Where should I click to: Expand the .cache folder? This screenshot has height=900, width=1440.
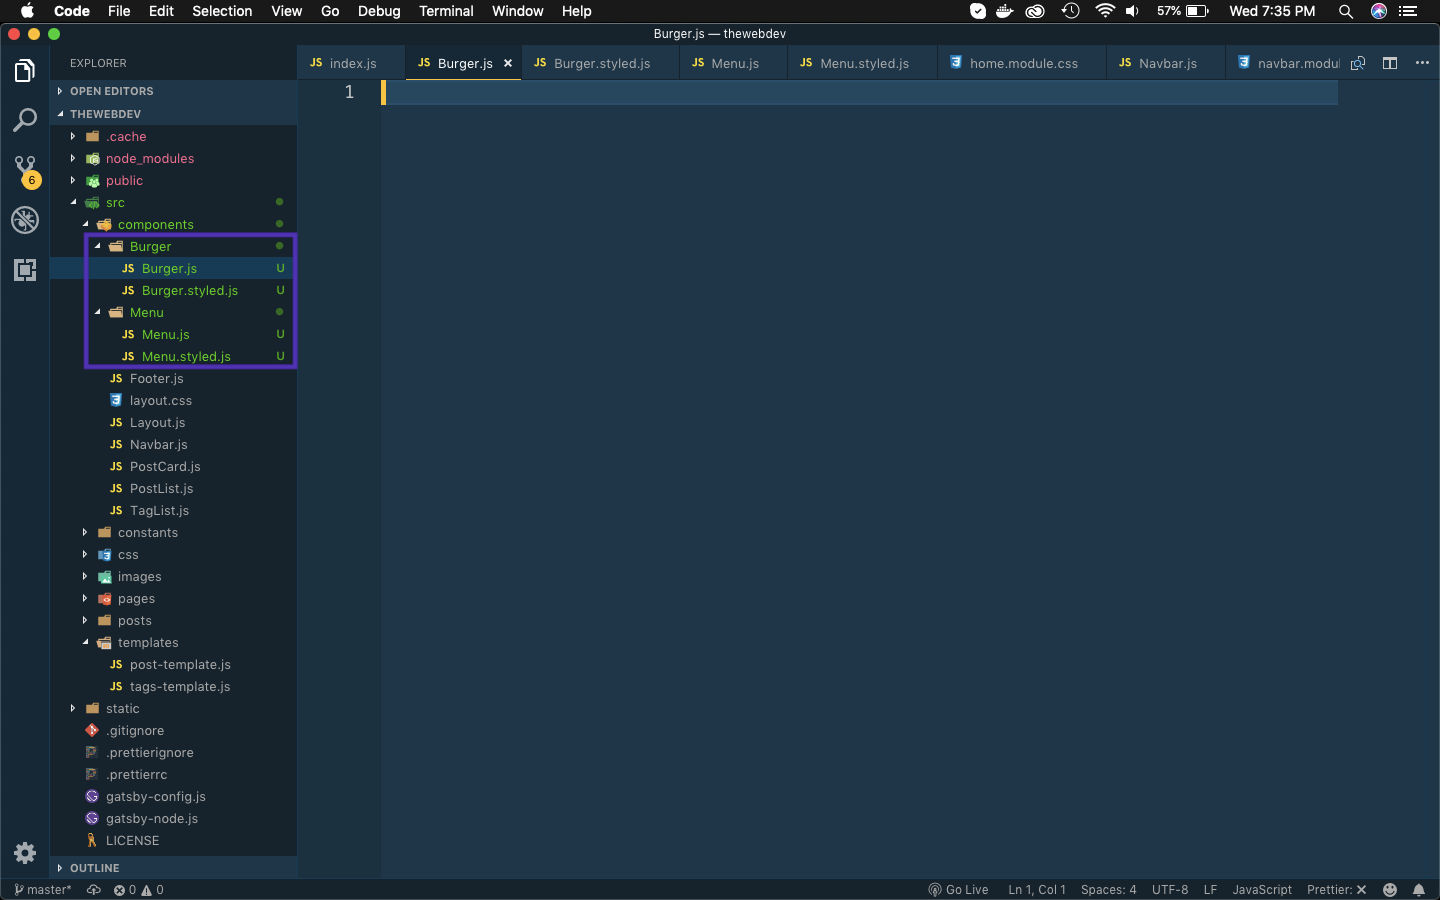173,136
